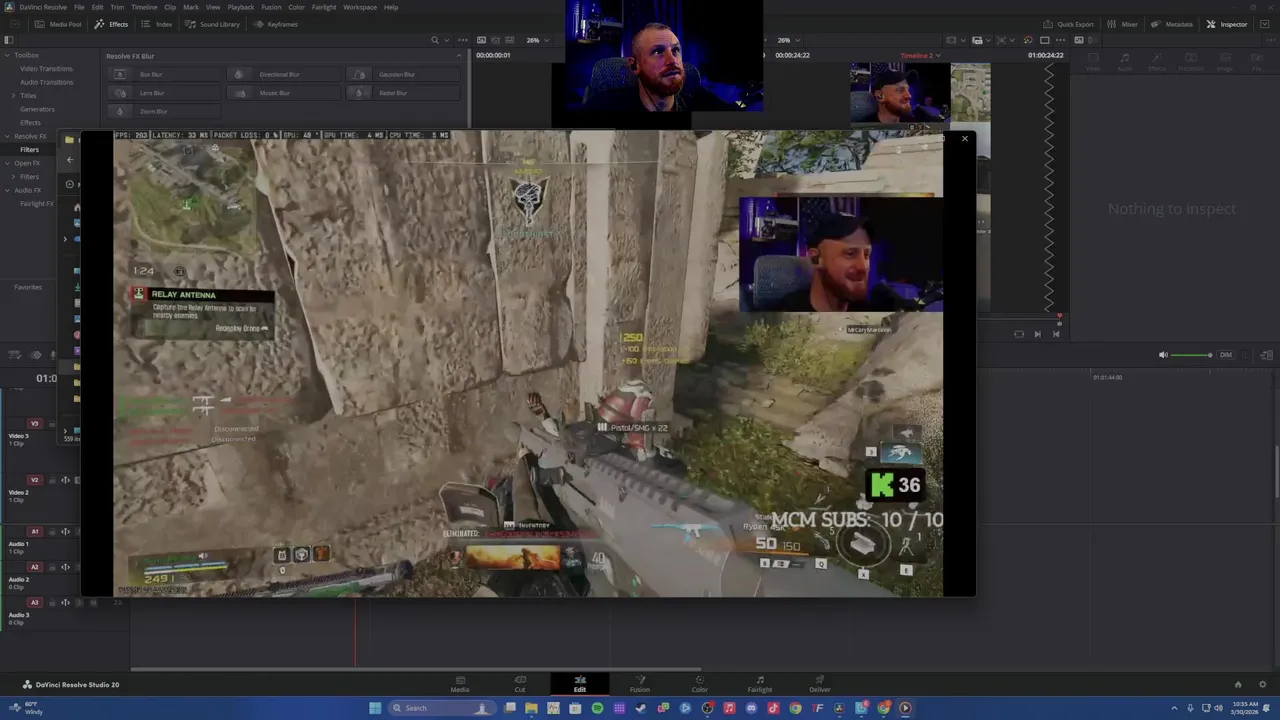
Task: Toggle the Inspector panel
Action: 1227,24
